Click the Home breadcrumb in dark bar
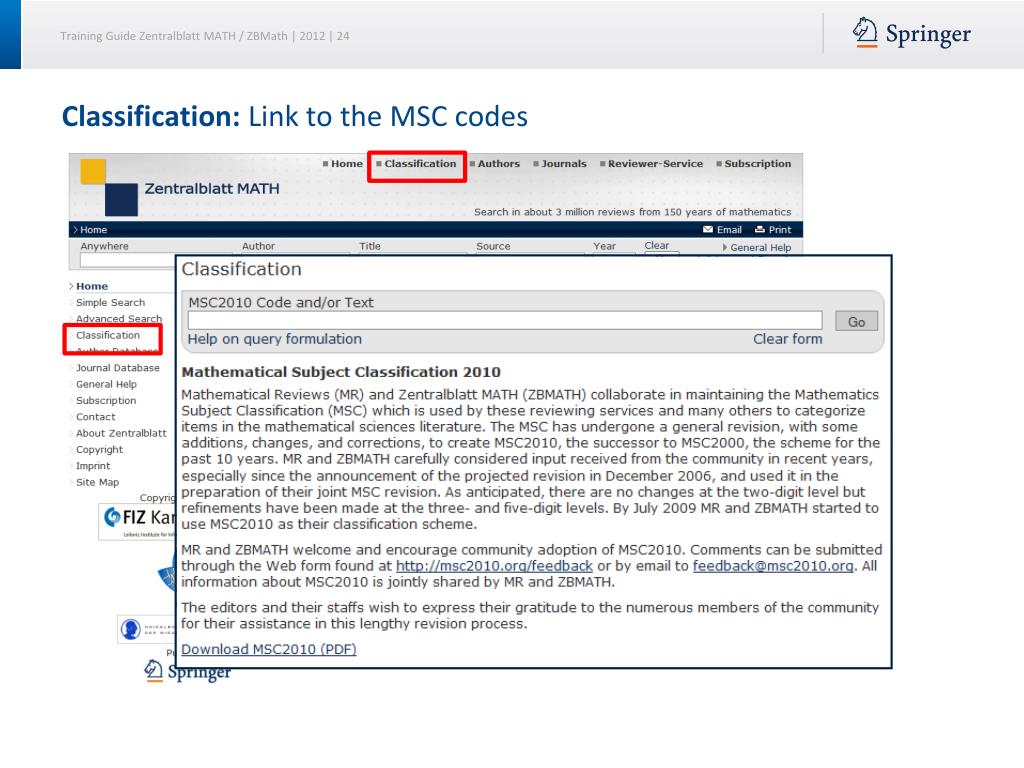 pos(93,230)
